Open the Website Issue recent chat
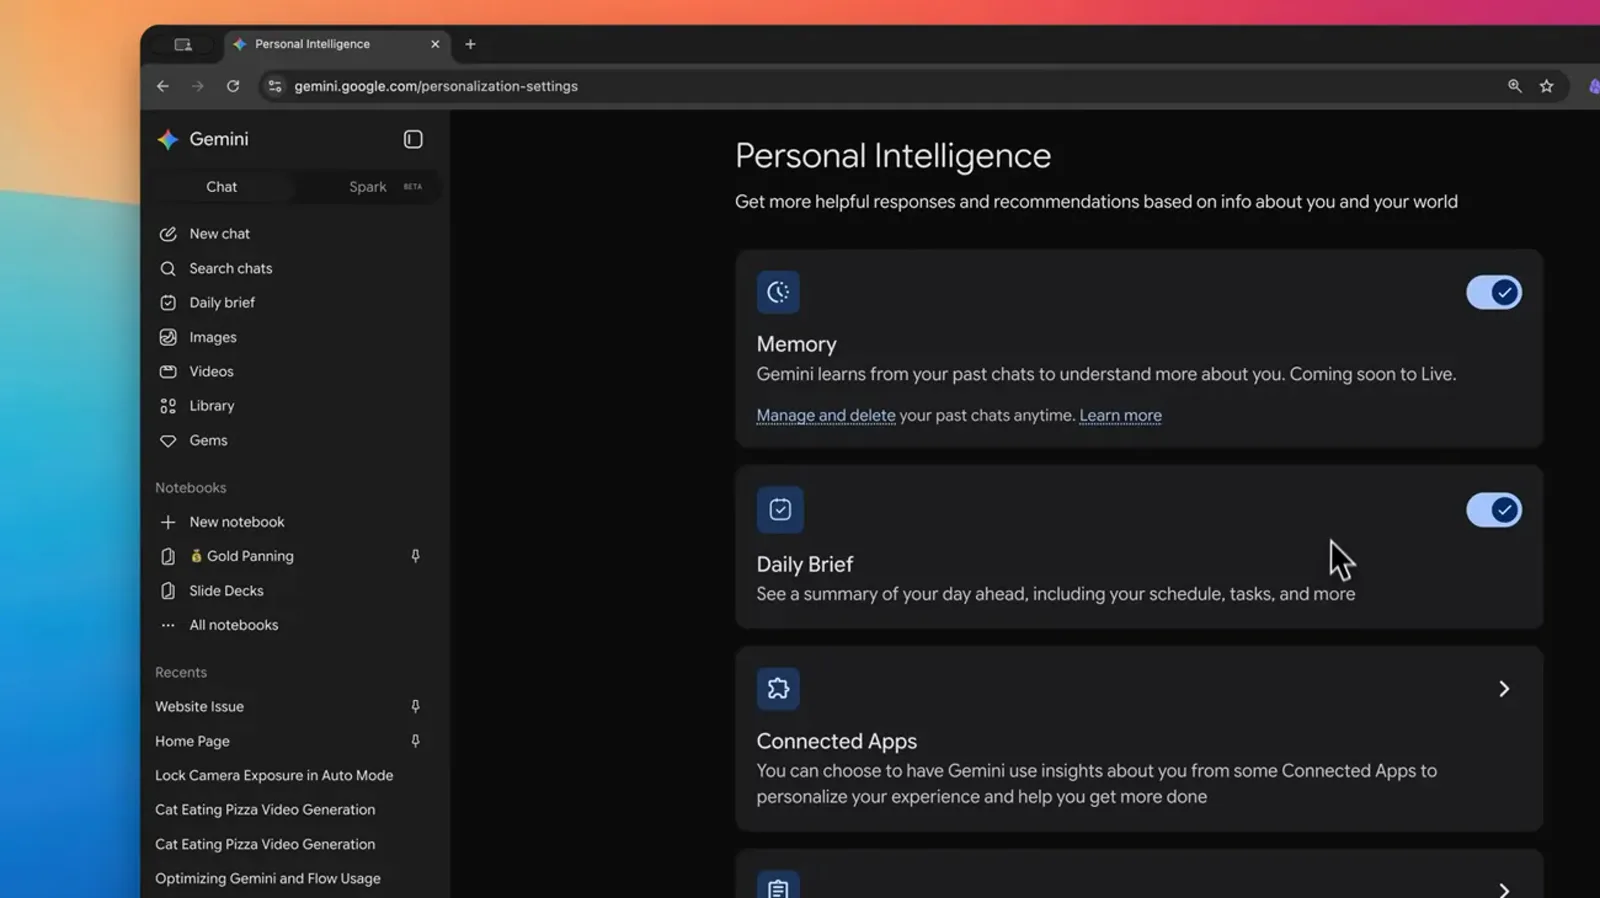 (199, 706)
